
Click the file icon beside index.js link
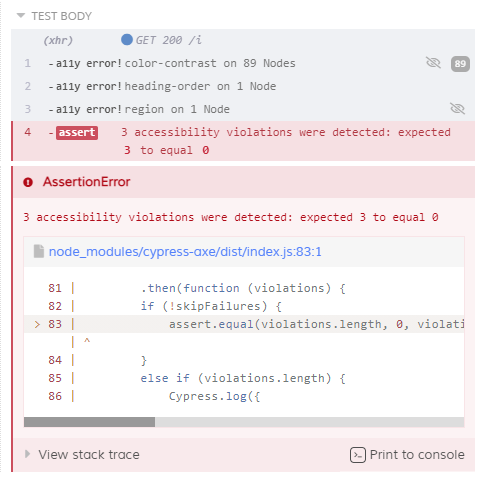pos(39,251)
